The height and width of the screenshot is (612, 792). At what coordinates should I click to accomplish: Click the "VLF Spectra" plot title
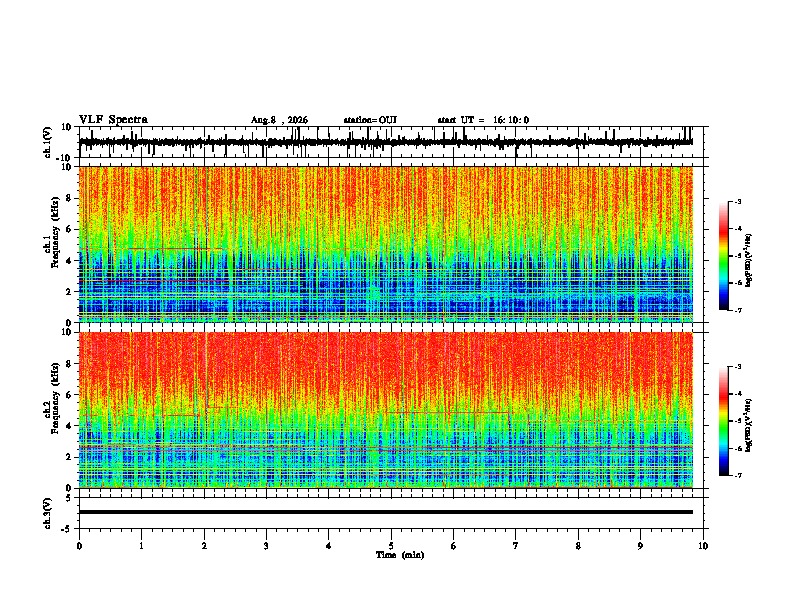tap(113, 120)
